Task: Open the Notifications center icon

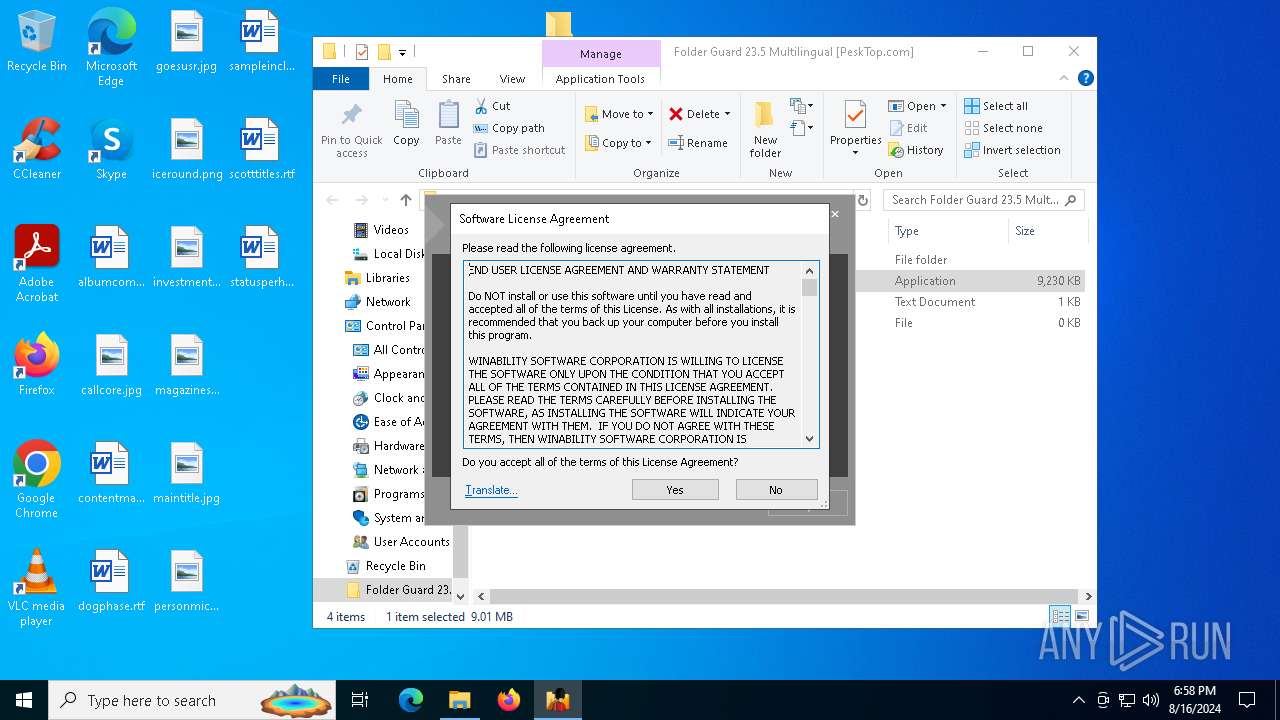Action: pyautogui.click(x=1247, y=700)
